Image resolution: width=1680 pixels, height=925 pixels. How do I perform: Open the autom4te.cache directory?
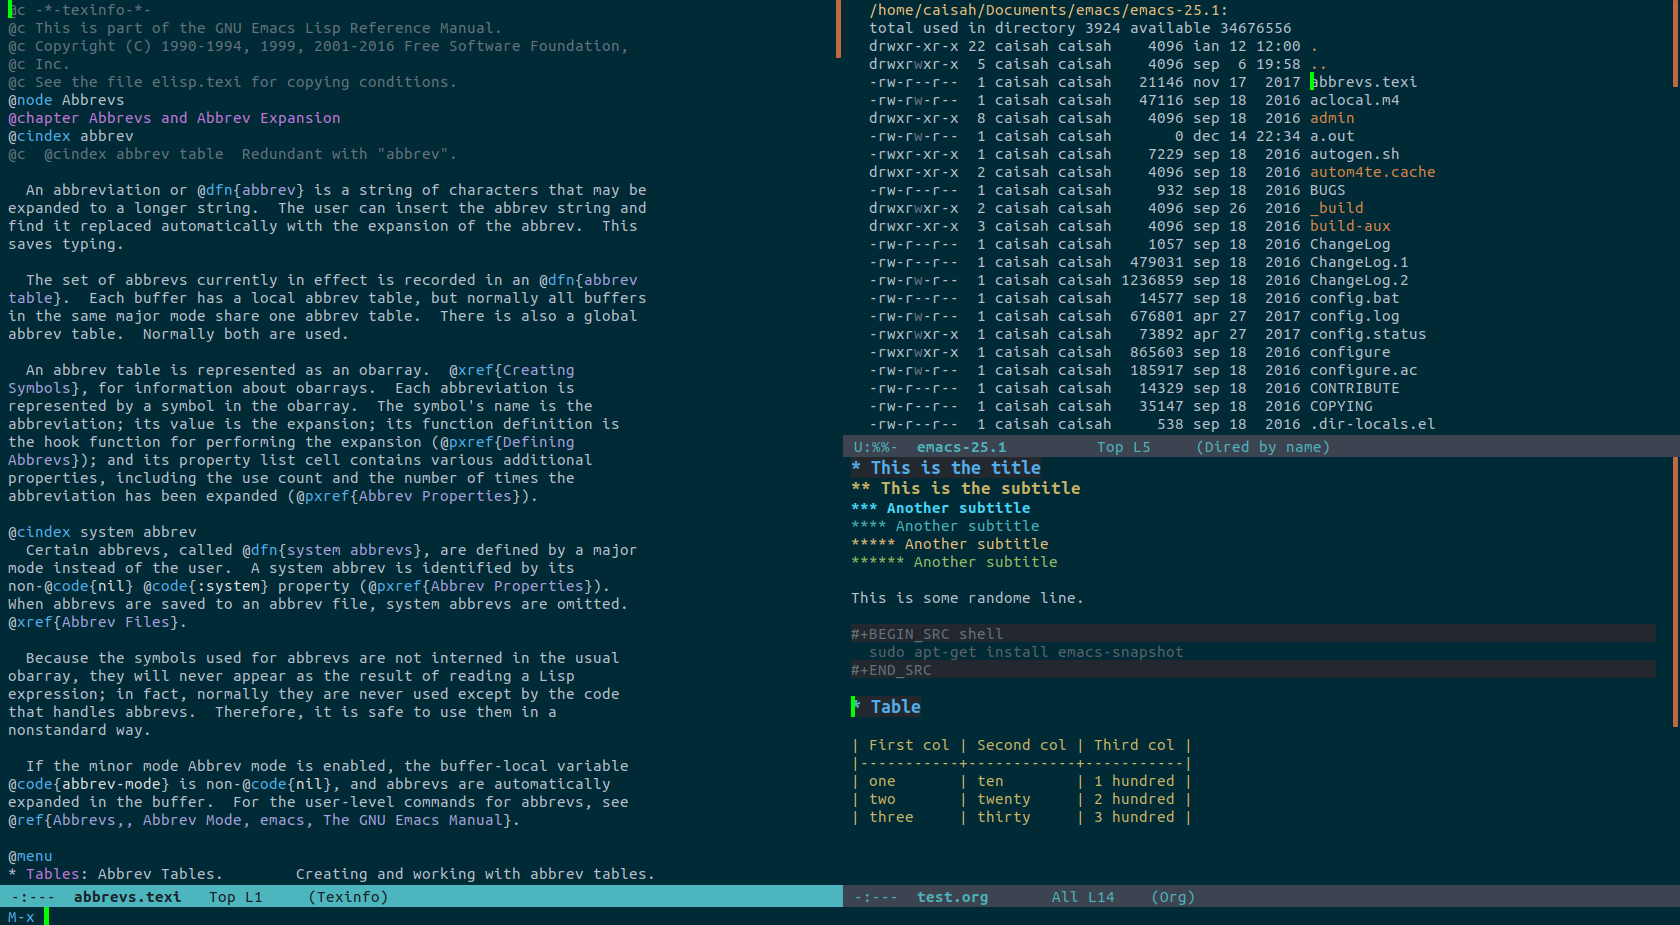click(x=1373, y=172)
